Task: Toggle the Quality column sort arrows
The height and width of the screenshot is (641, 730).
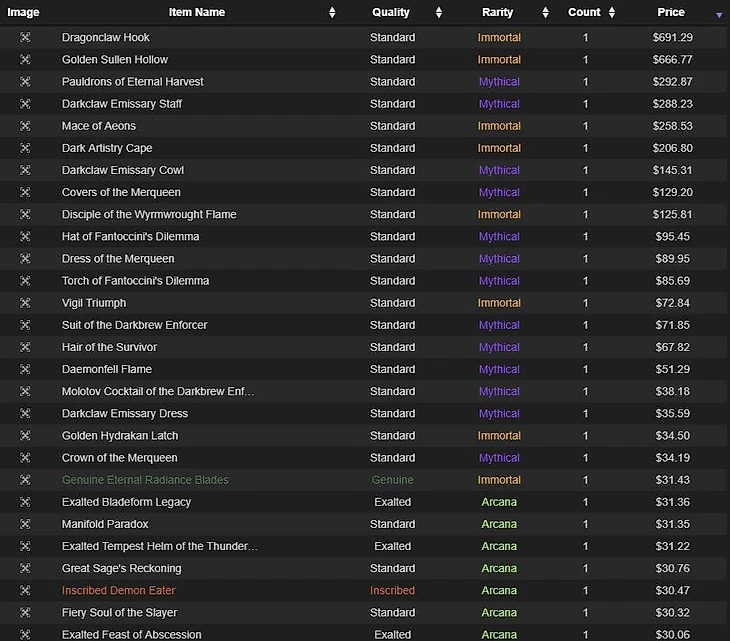Action: pos(439,13)
